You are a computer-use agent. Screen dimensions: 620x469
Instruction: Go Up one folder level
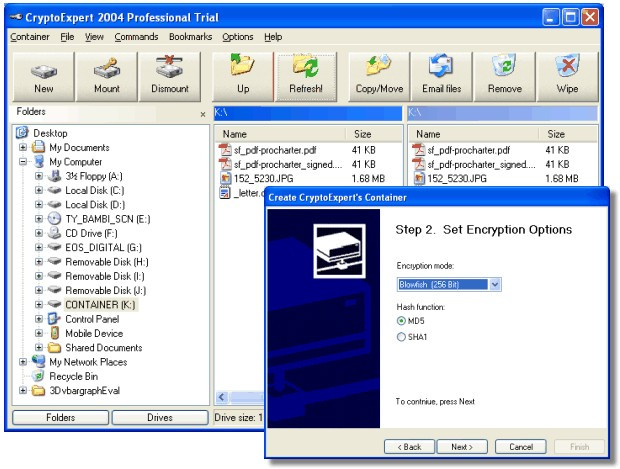coord(243,77)
